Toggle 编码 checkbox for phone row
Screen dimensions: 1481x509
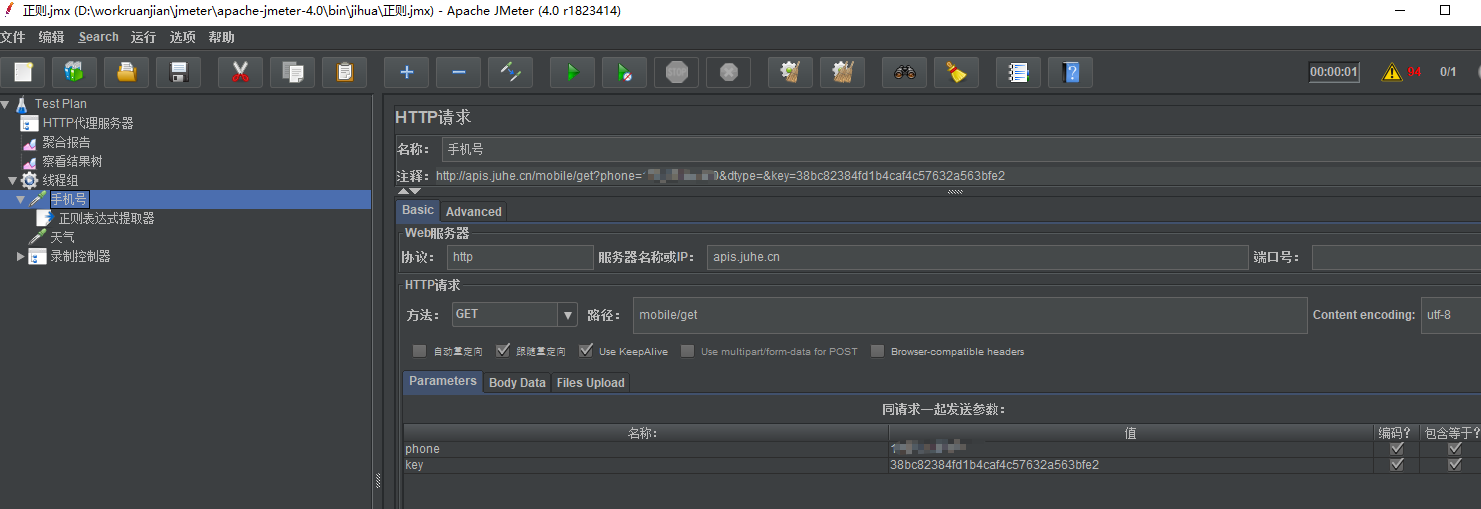click(x=1397, y=449)
